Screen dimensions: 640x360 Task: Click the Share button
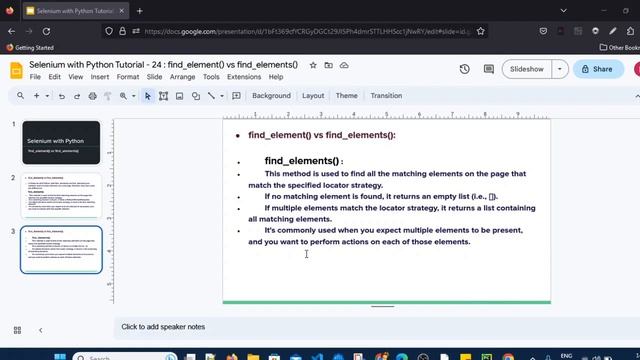598,69
